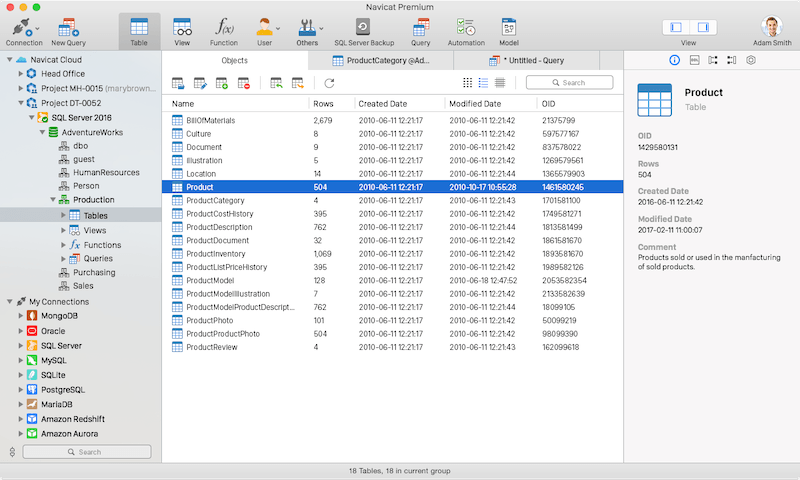Open the Model tool
Screen dimensions: 800x480
pyautogui.click(x=509, y=32)
